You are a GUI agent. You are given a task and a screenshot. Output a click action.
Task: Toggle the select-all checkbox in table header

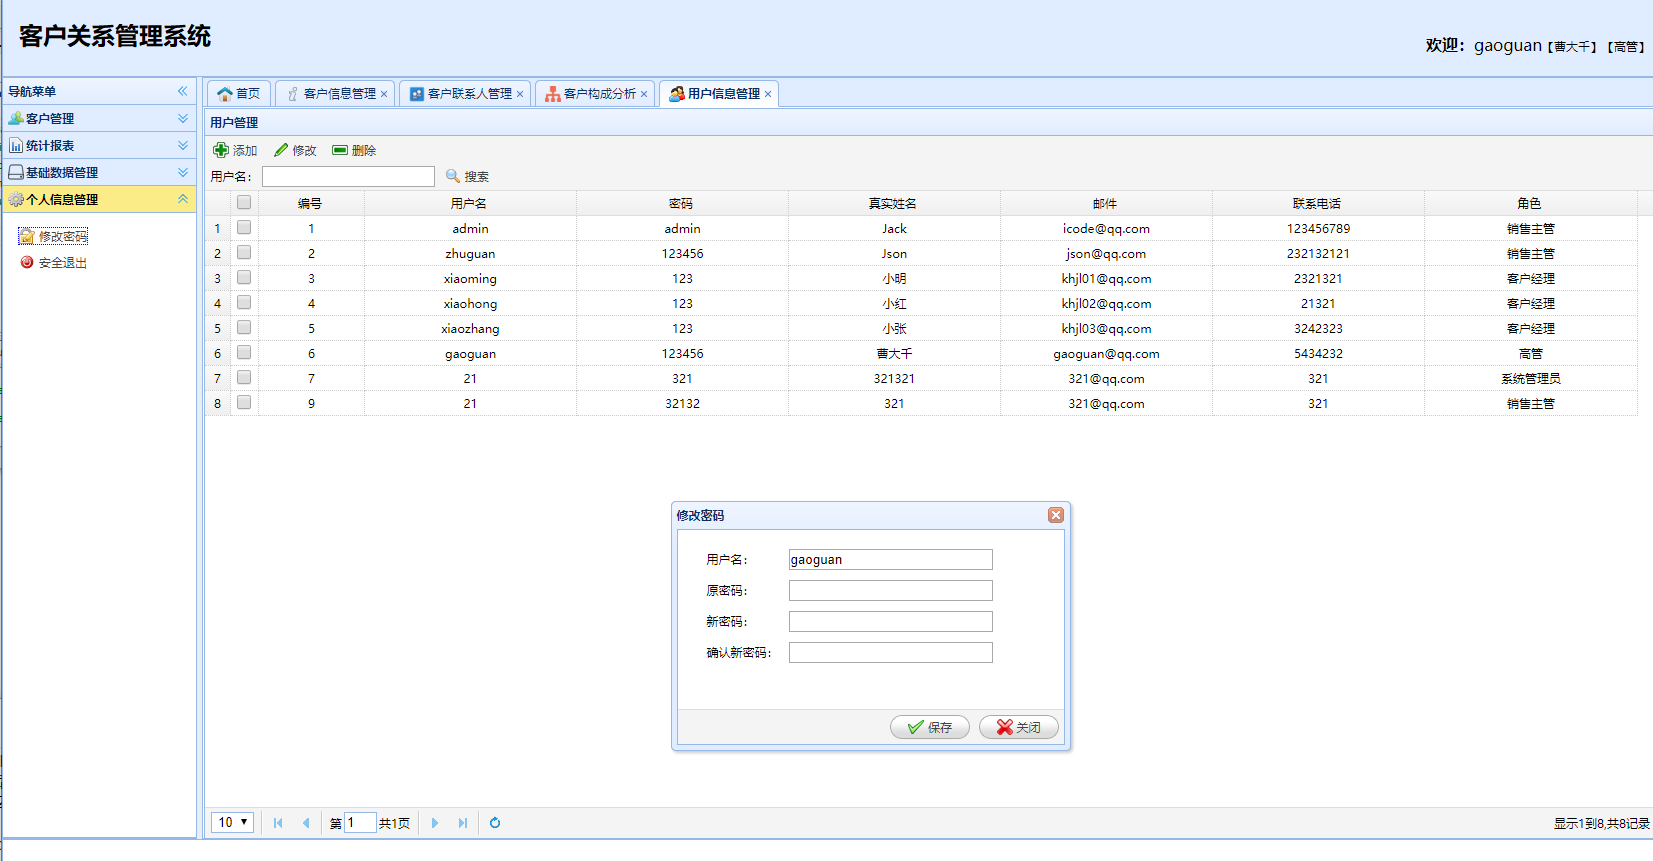pyautogui.click(x=244, y=202)
